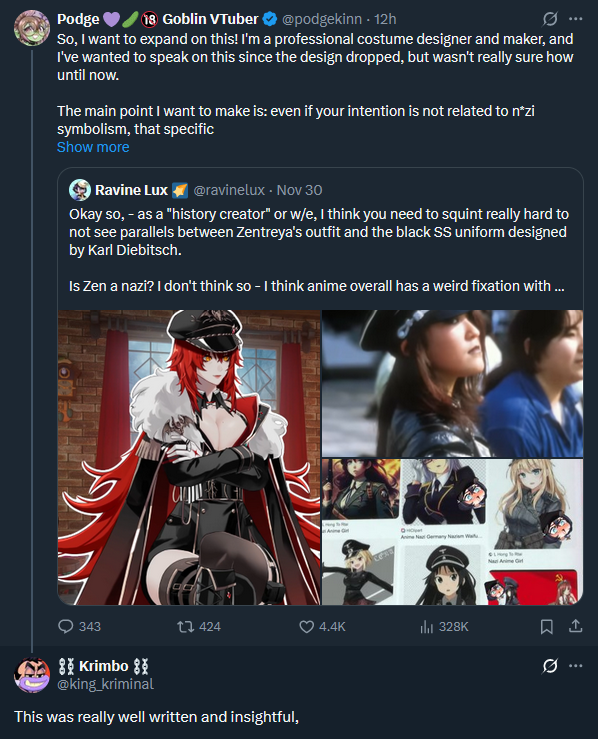Open Podge's profile avatar
Image resolution: width=598 pixels, height=739 pixels.
click(32, 28)
